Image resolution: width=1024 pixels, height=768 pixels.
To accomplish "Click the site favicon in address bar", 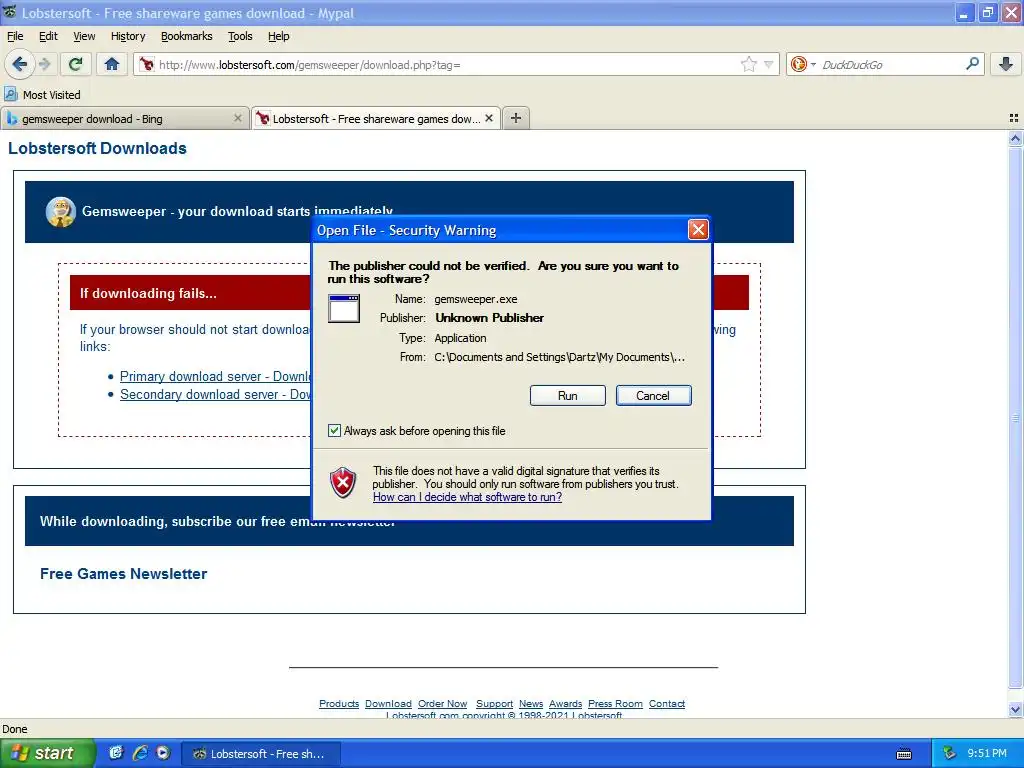I will [146, 64].
